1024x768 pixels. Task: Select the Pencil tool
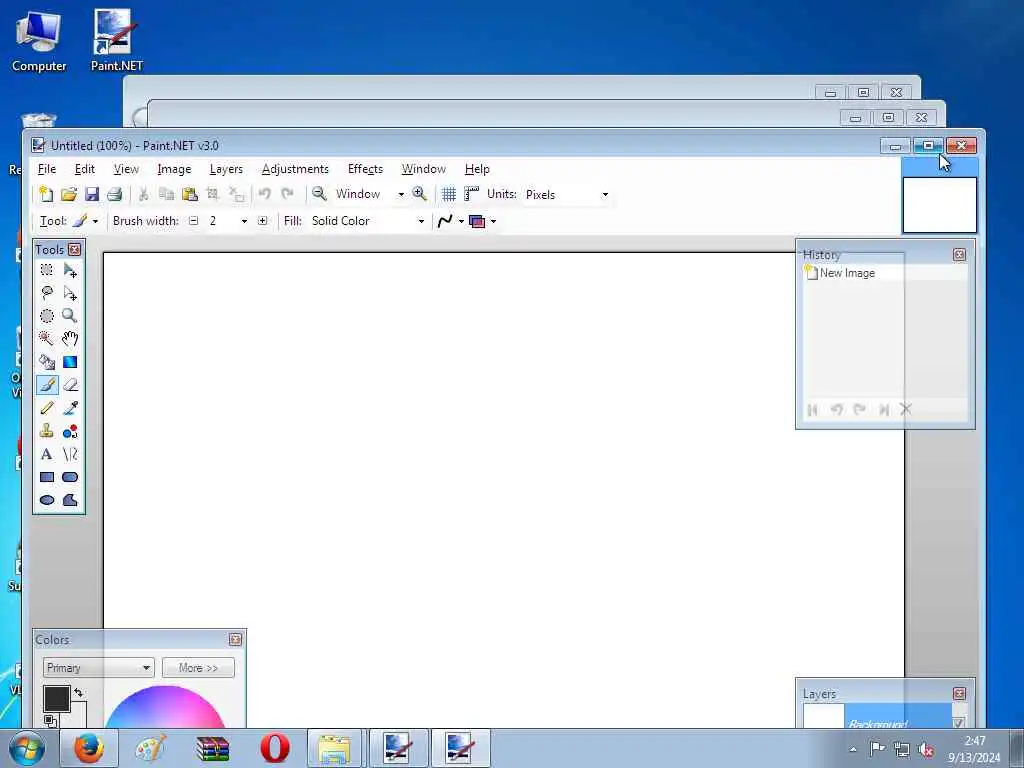click(47, 408)
